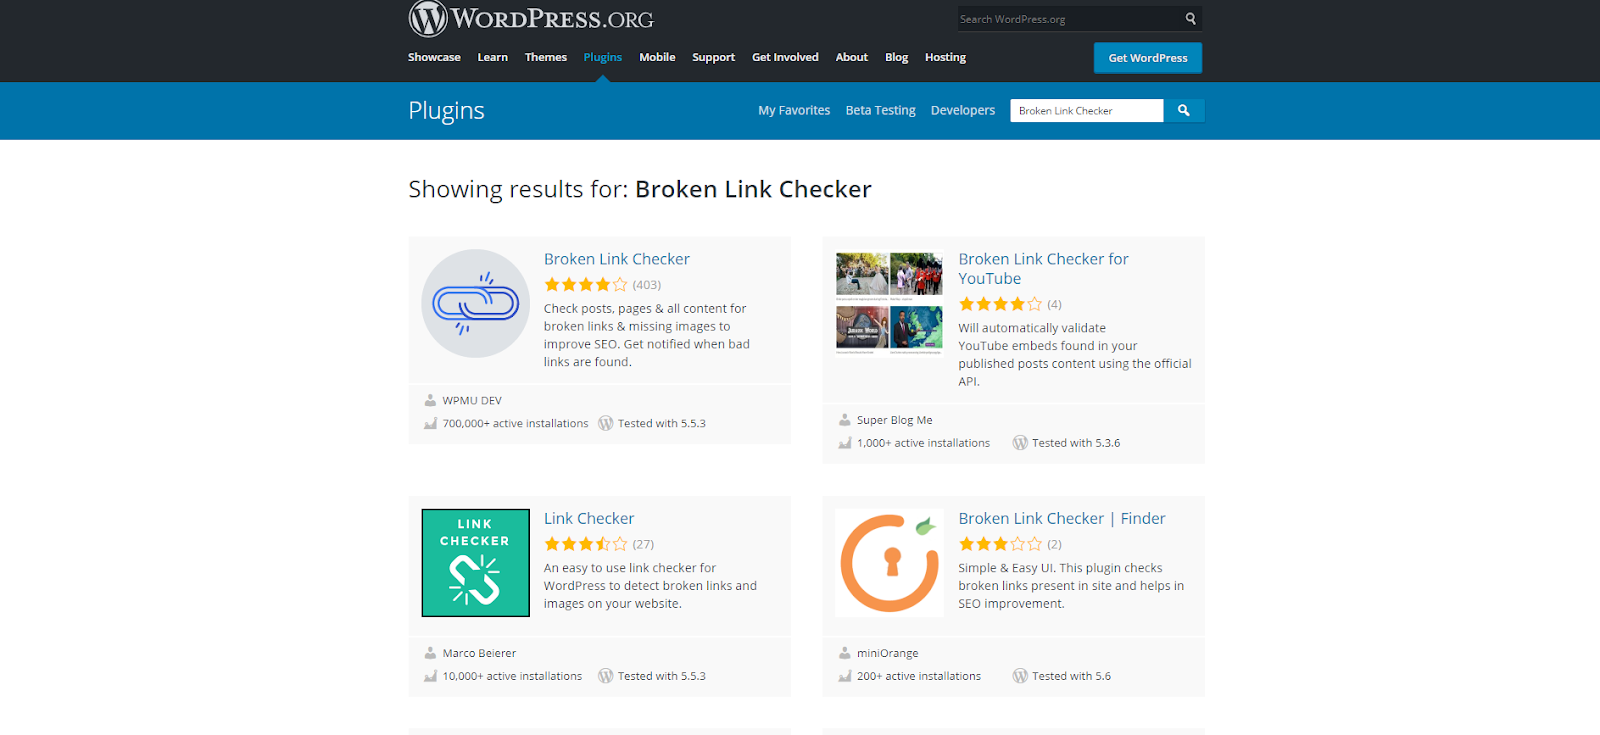Click star rating of Broken Link Checker | Finder
Image resolution: width=1600 pixels, height=735 pixels.
click(1000, 545)
